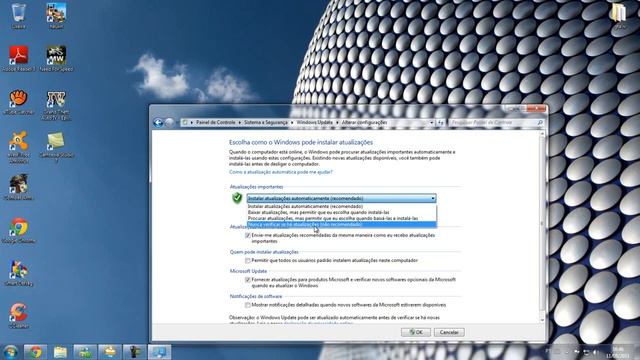Go to 'Windows Update' breadcrumb
This screenshot has width=640, height=360.
point(314,122)
